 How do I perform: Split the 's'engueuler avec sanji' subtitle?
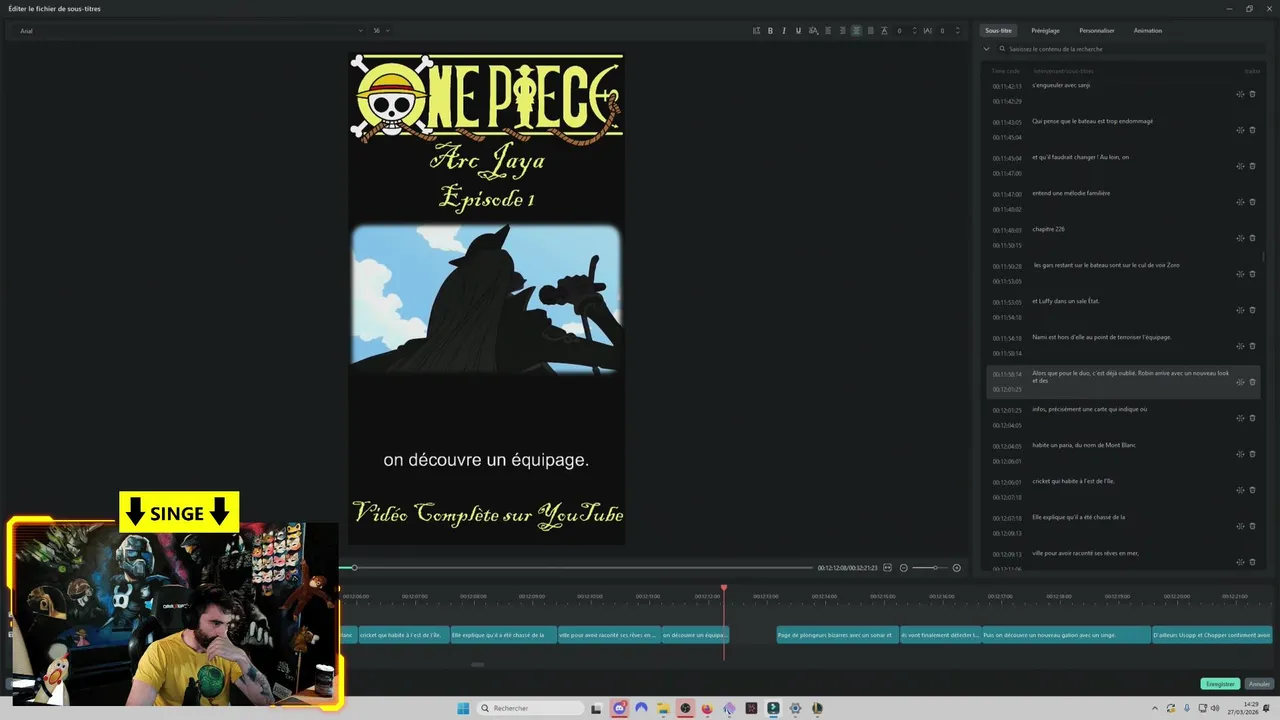click(x=1240, y=94)
